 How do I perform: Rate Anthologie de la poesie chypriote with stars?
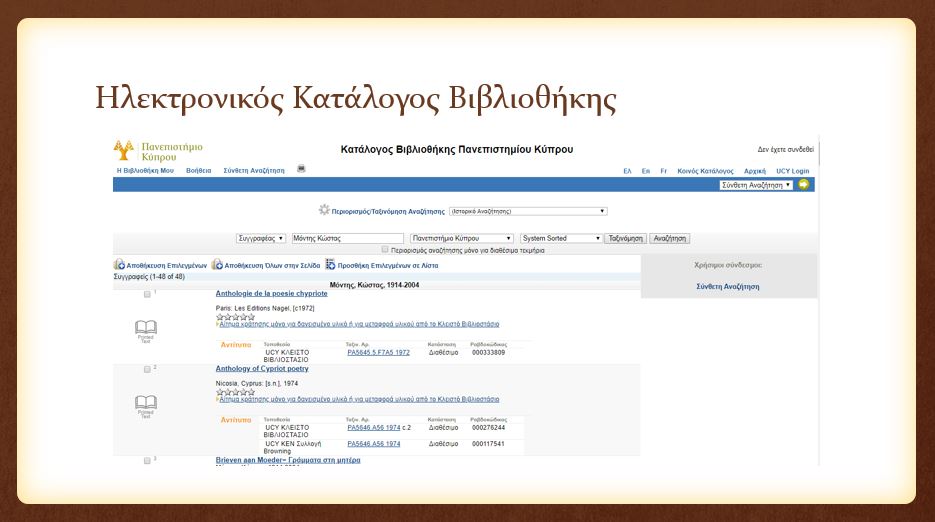236,317
